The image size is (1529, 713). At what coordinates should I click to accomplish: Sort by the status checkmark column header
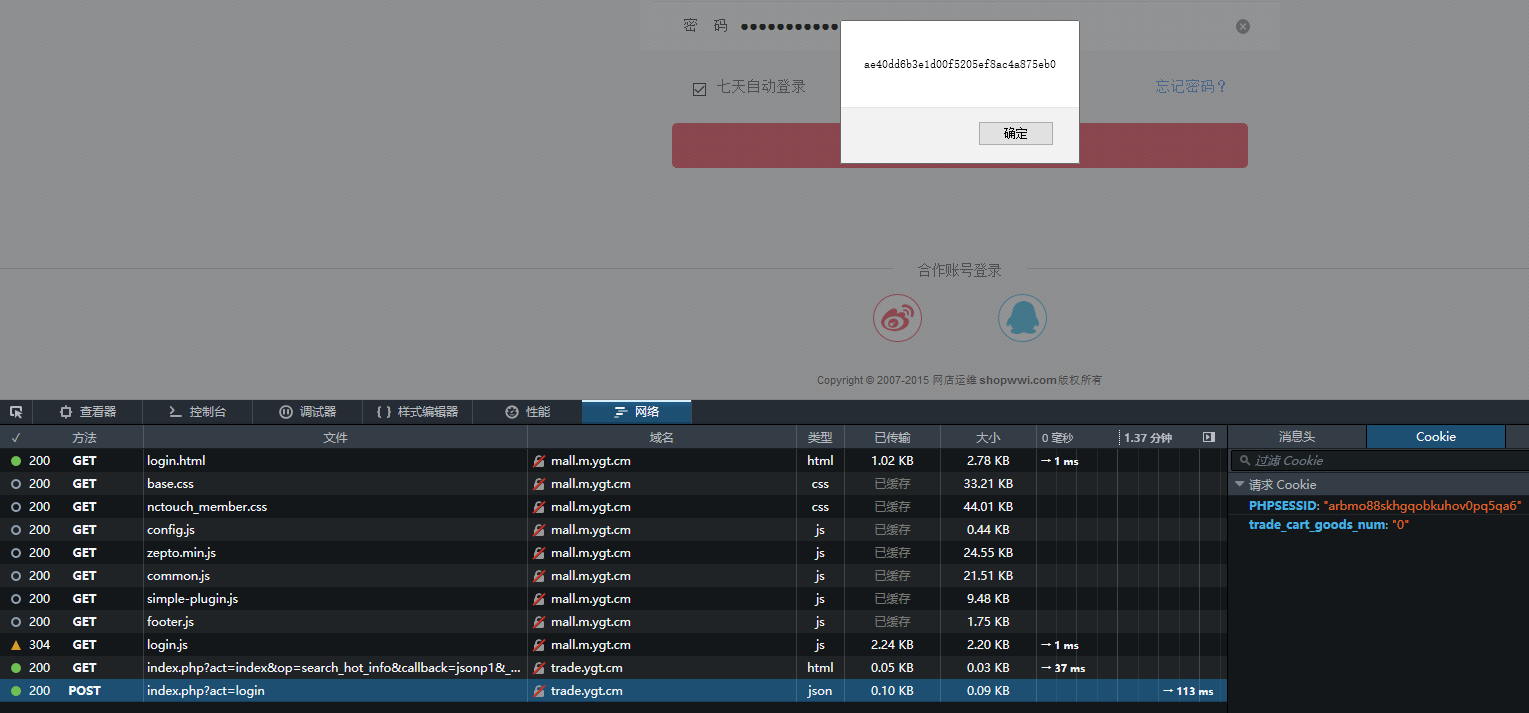click(16, 438)
